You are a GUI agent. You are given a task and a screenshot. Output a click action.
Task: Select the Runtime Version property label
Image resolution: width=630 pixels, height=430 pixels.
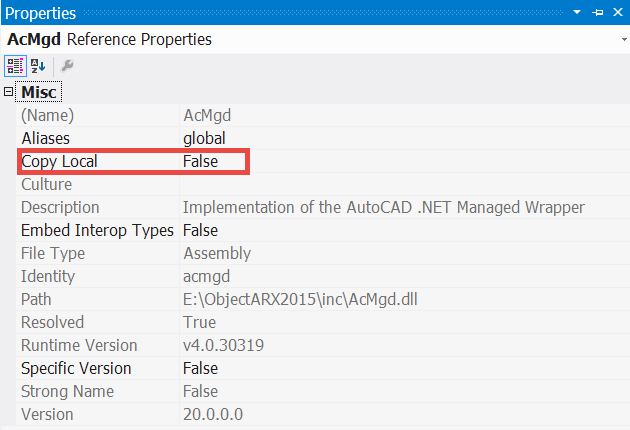point(79,345)
